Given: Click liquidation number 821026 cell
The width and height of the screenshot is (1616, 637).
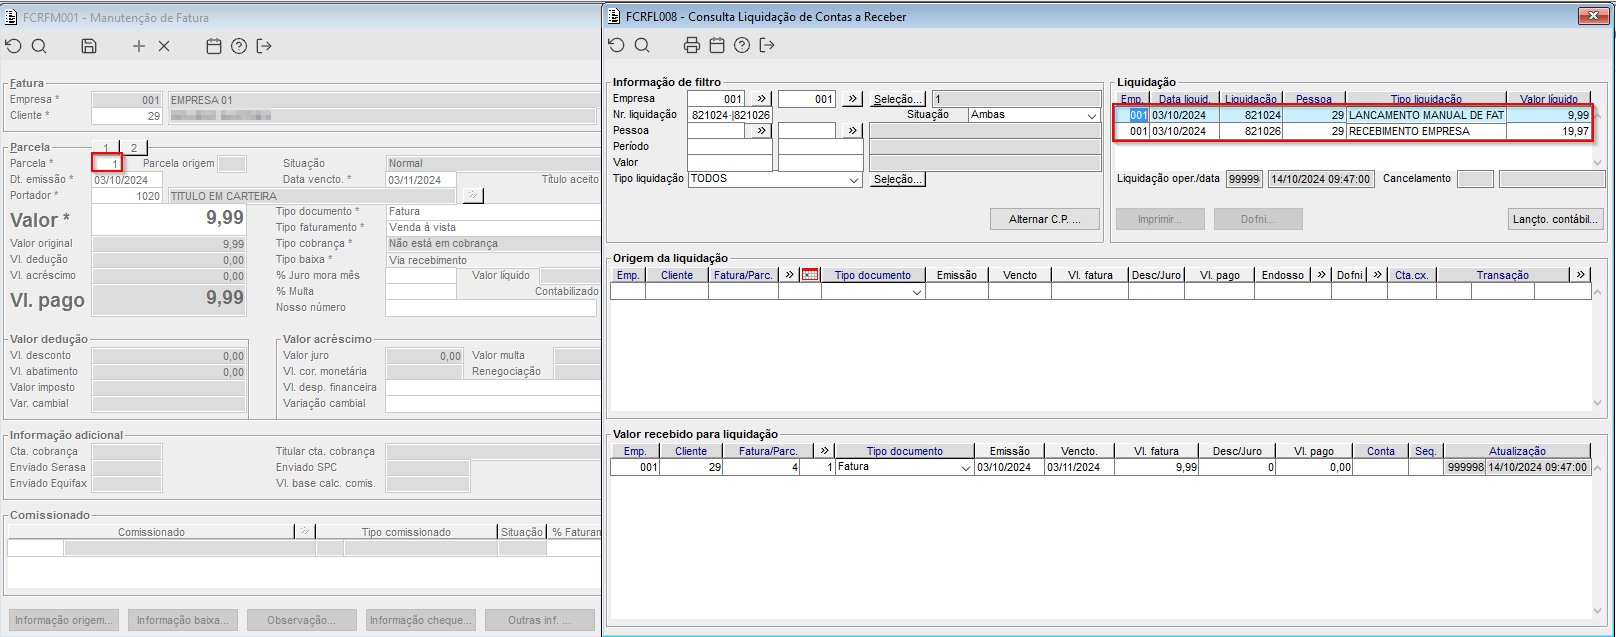Looking at the screenshot, I should coord(1252,131).
